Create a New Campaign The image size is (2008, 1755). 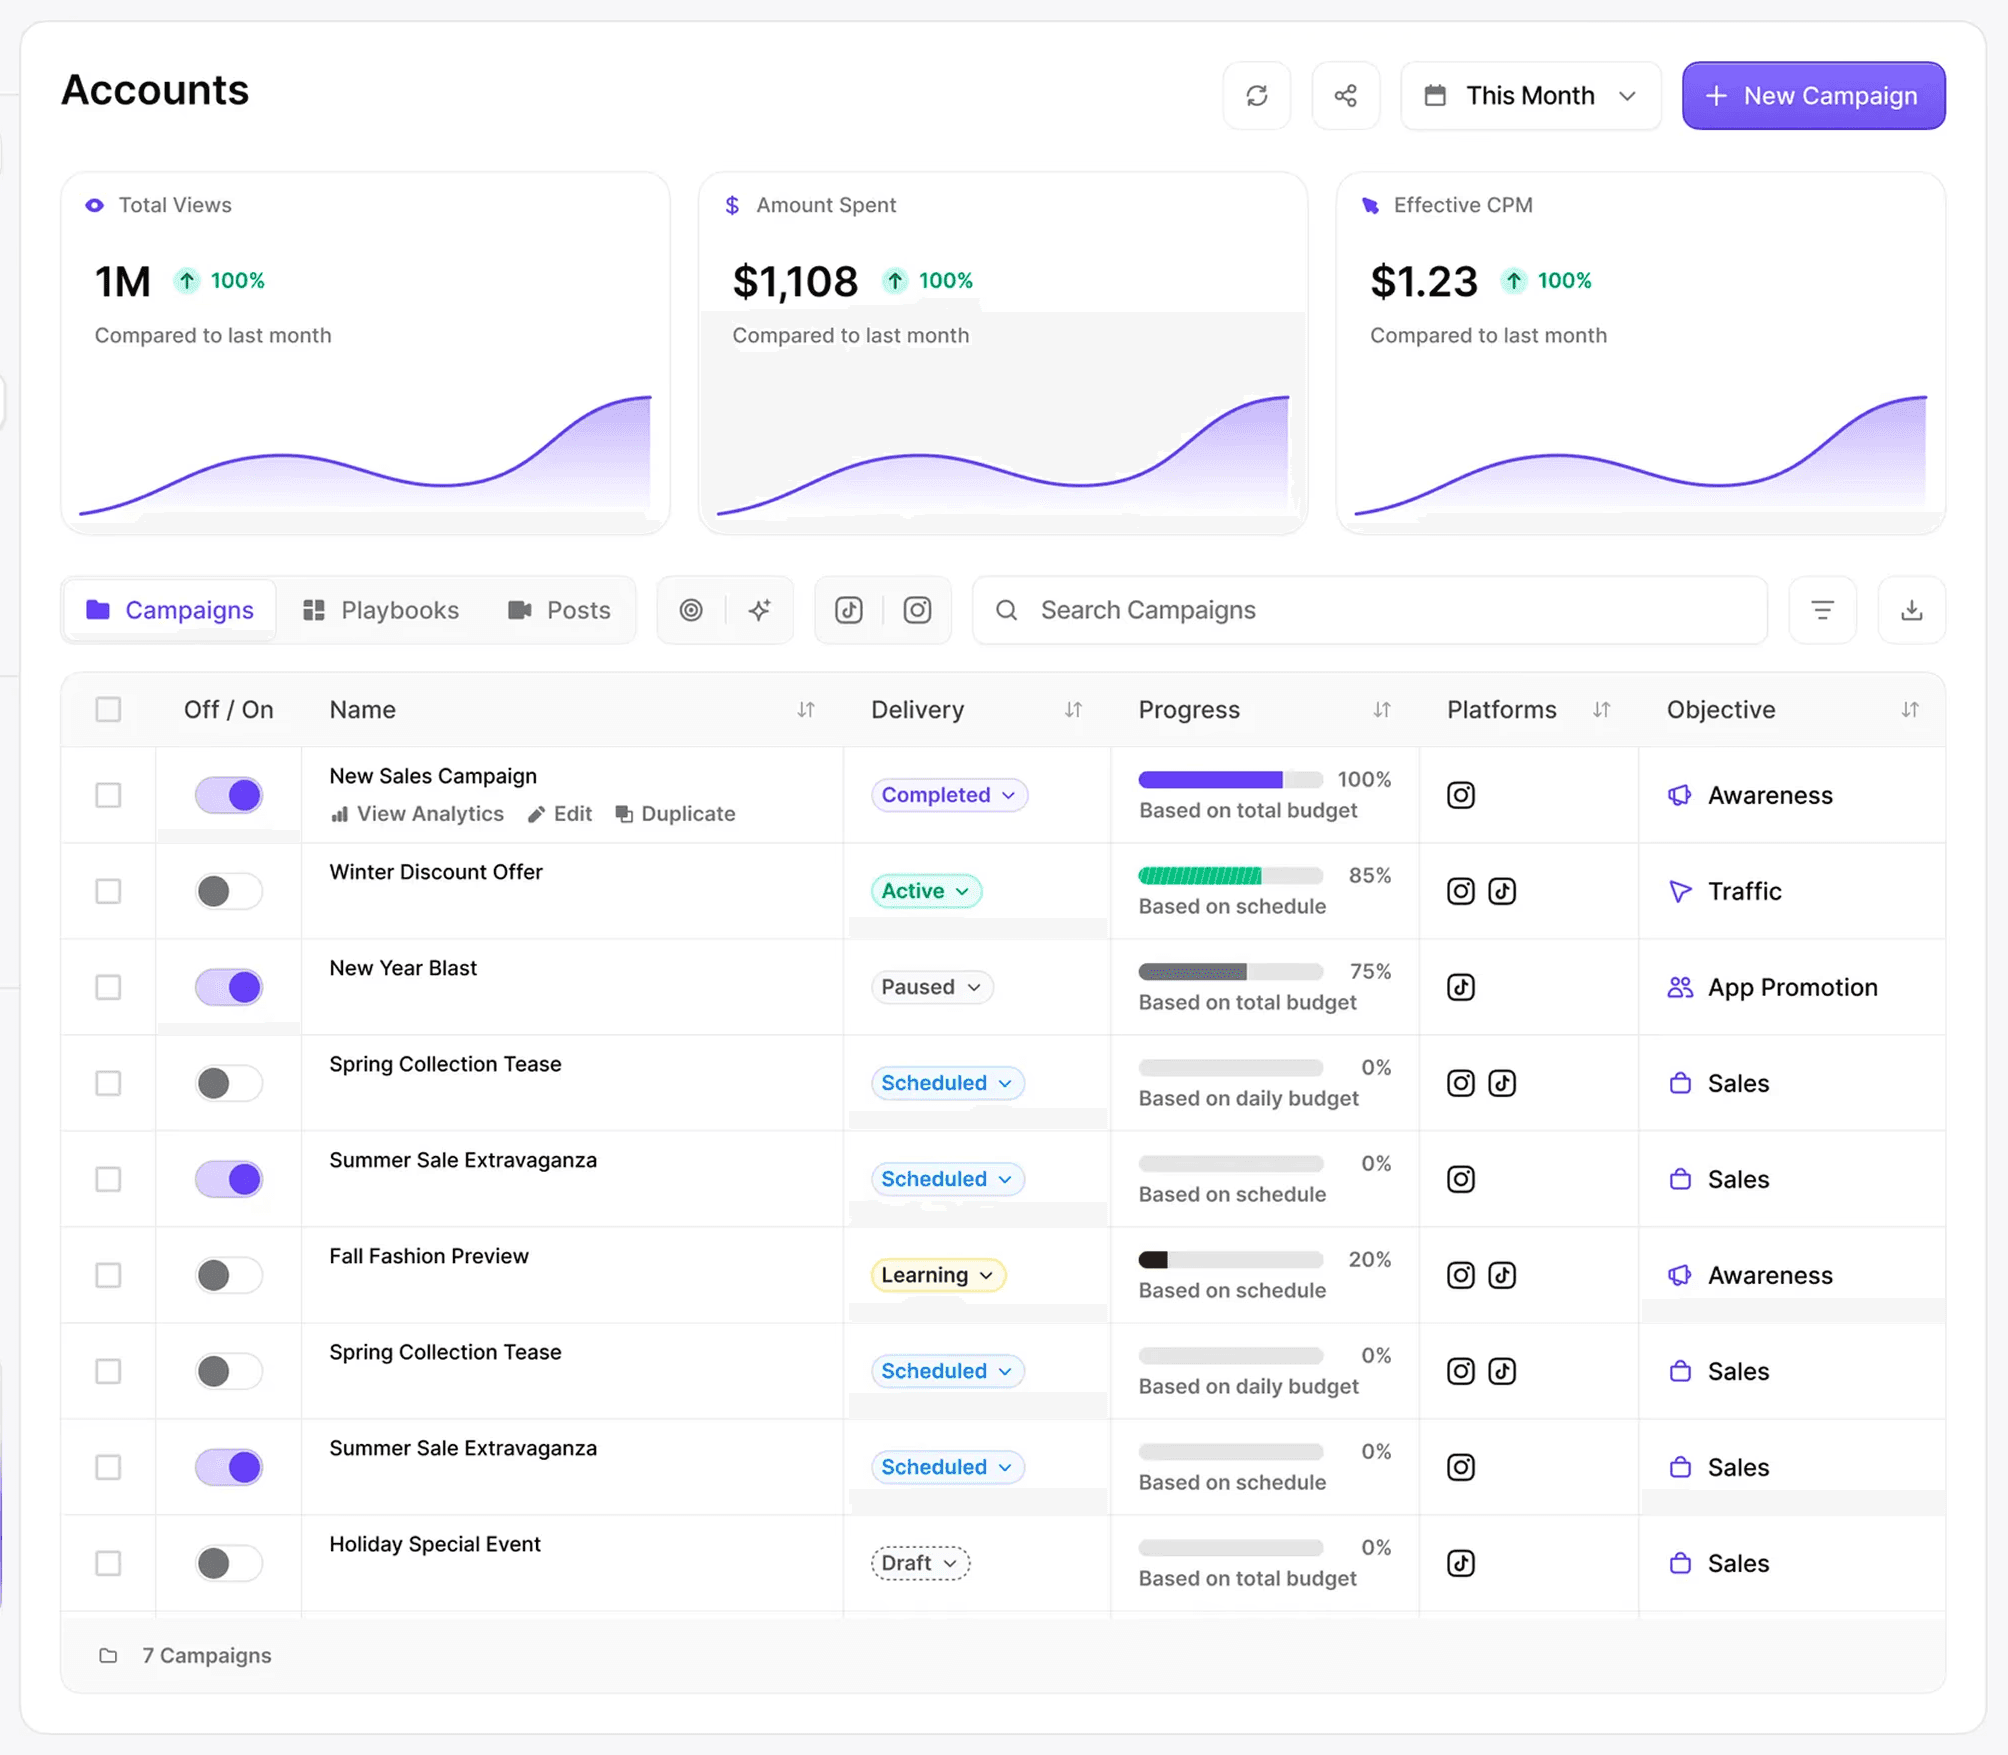pyautogui.click(x=1813, y=96)
